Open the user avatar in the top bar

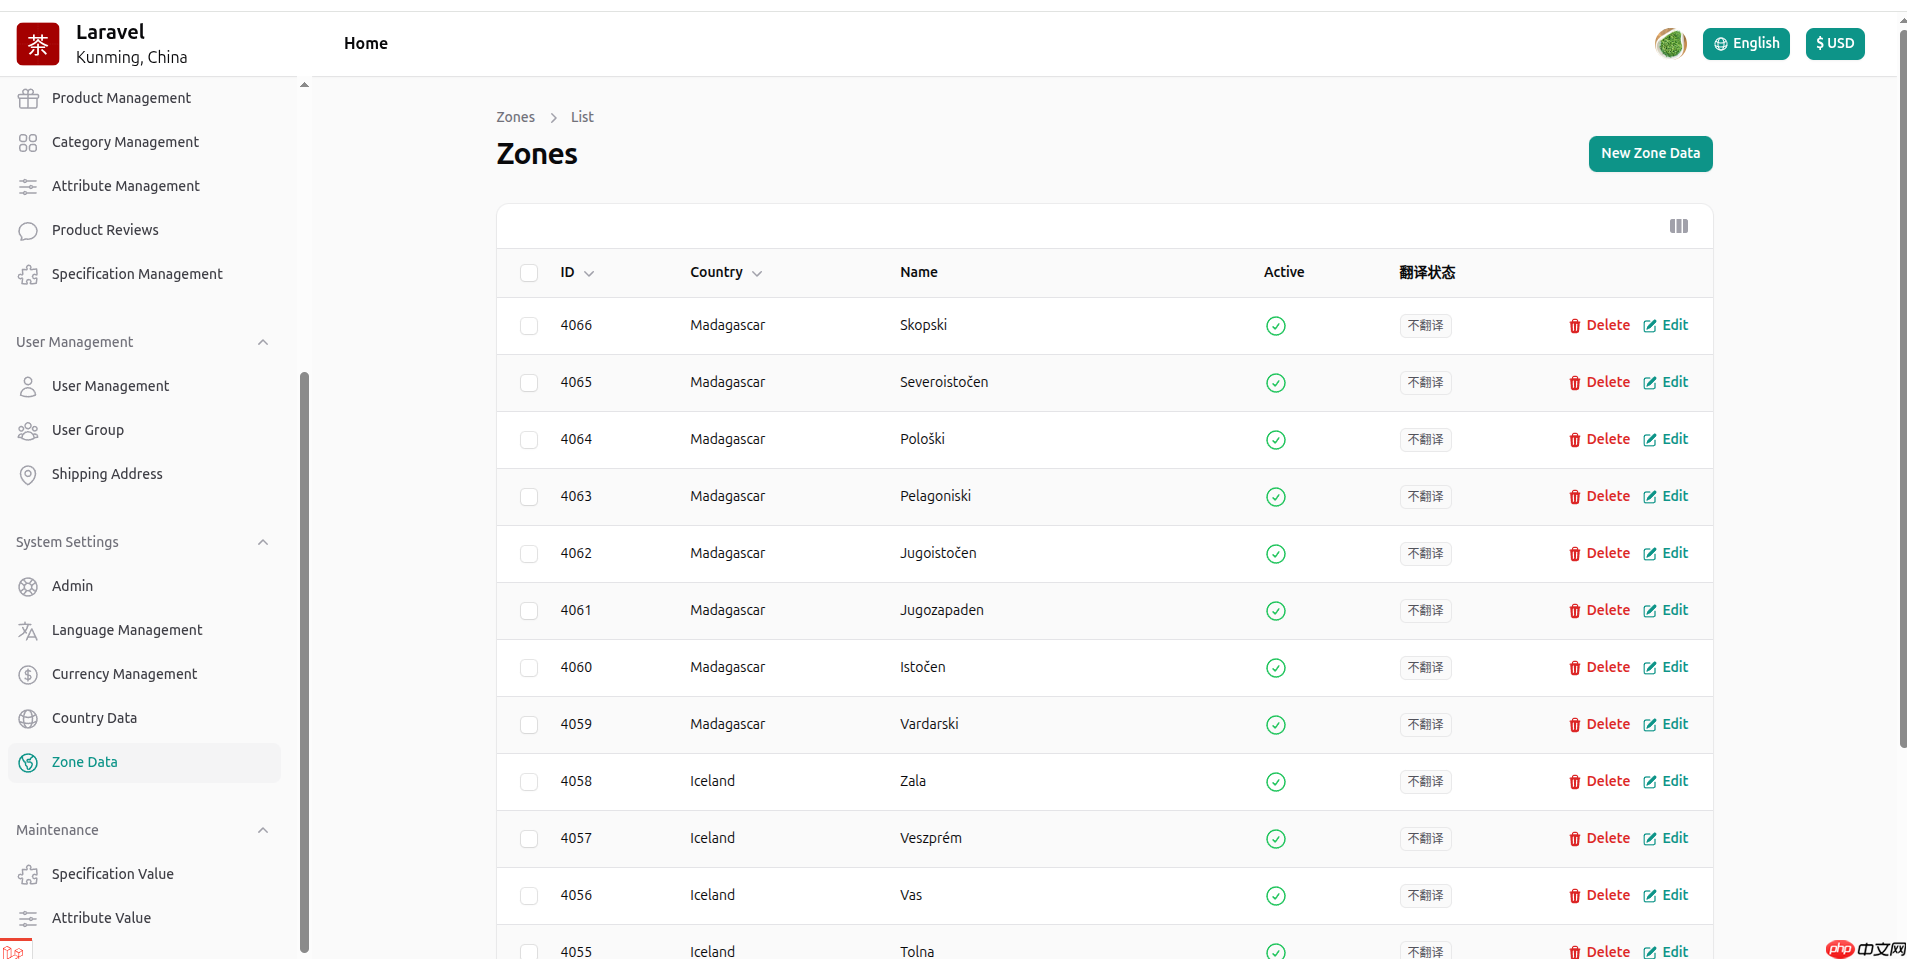point(1670,44)
